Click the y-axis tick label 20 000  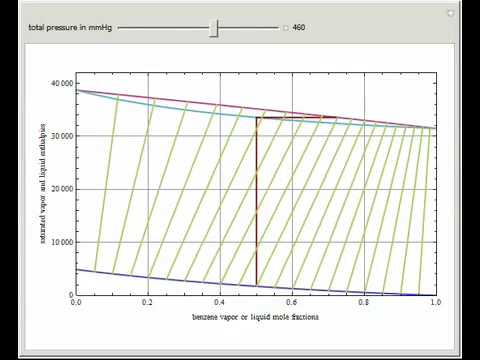coord(62,189)
